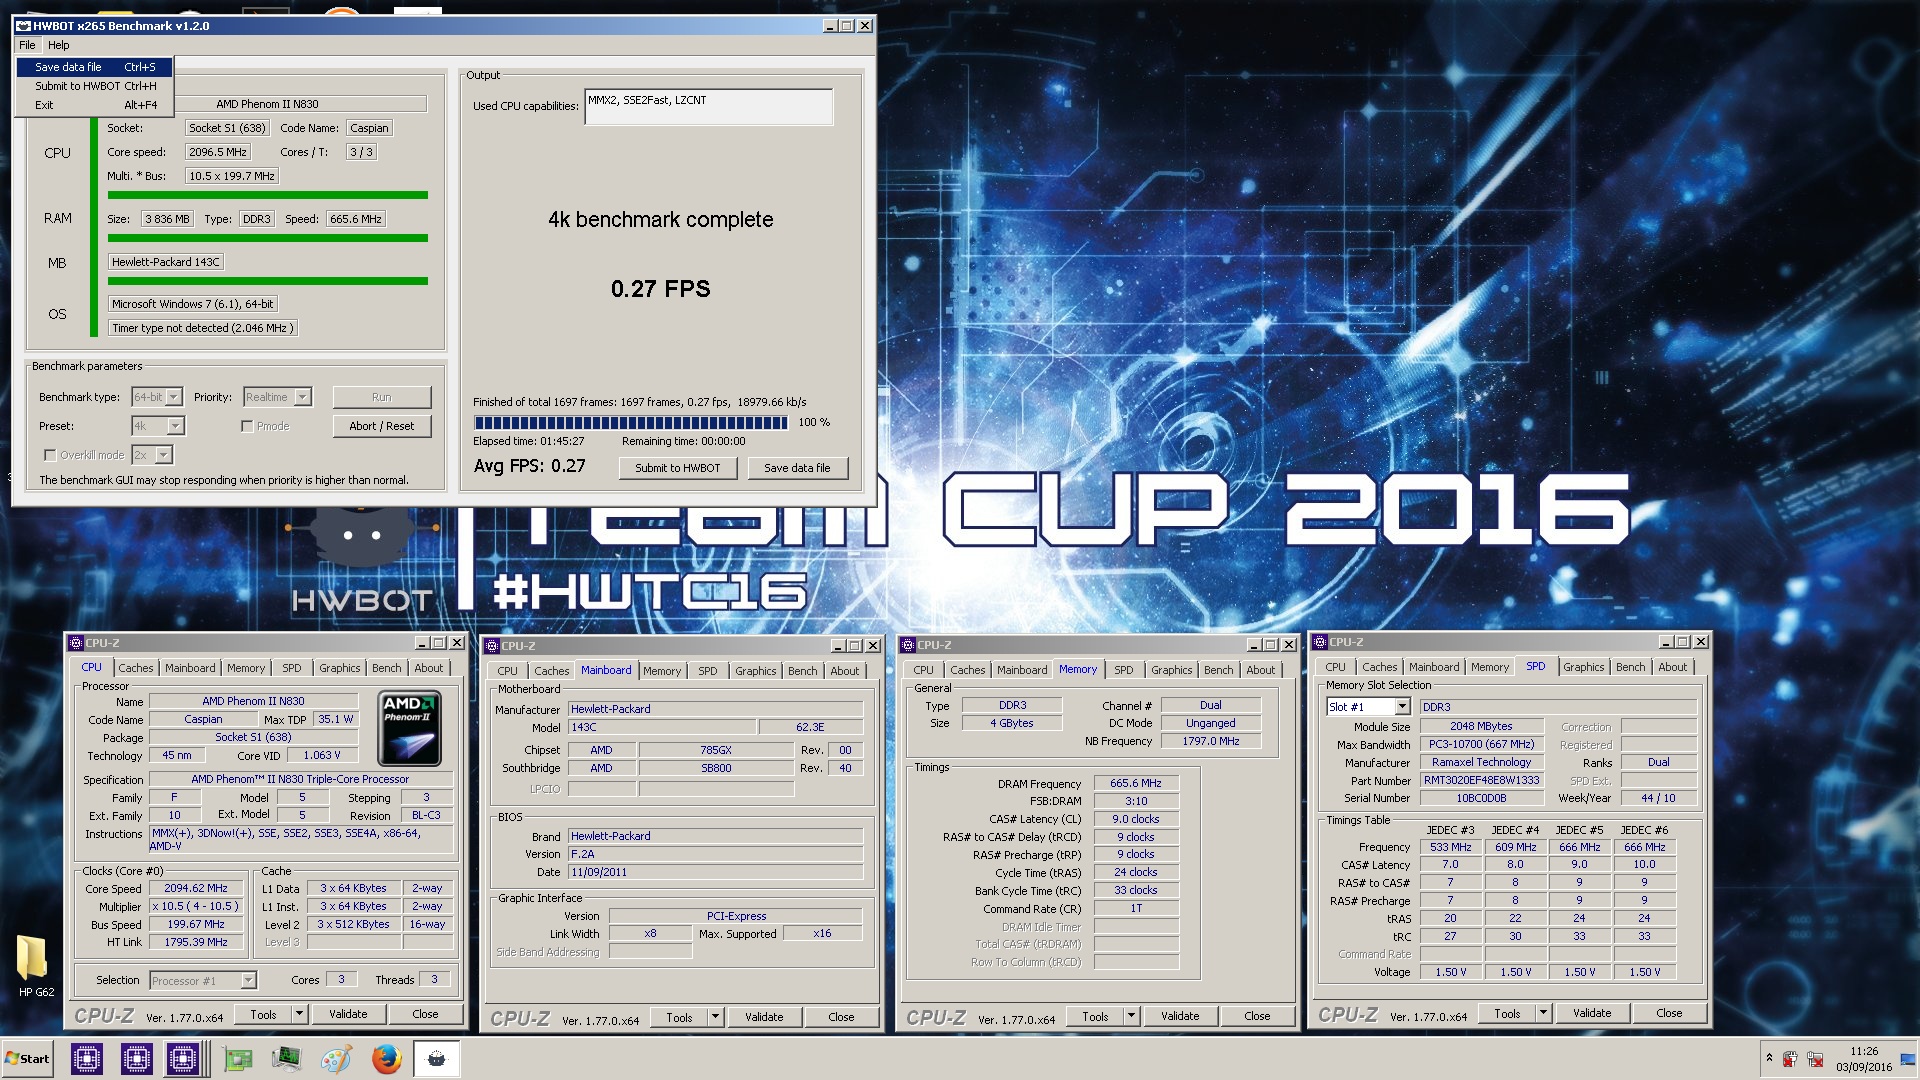Click the green CPU status bar
The image size is (1920, 1080).
pos(268,195)
